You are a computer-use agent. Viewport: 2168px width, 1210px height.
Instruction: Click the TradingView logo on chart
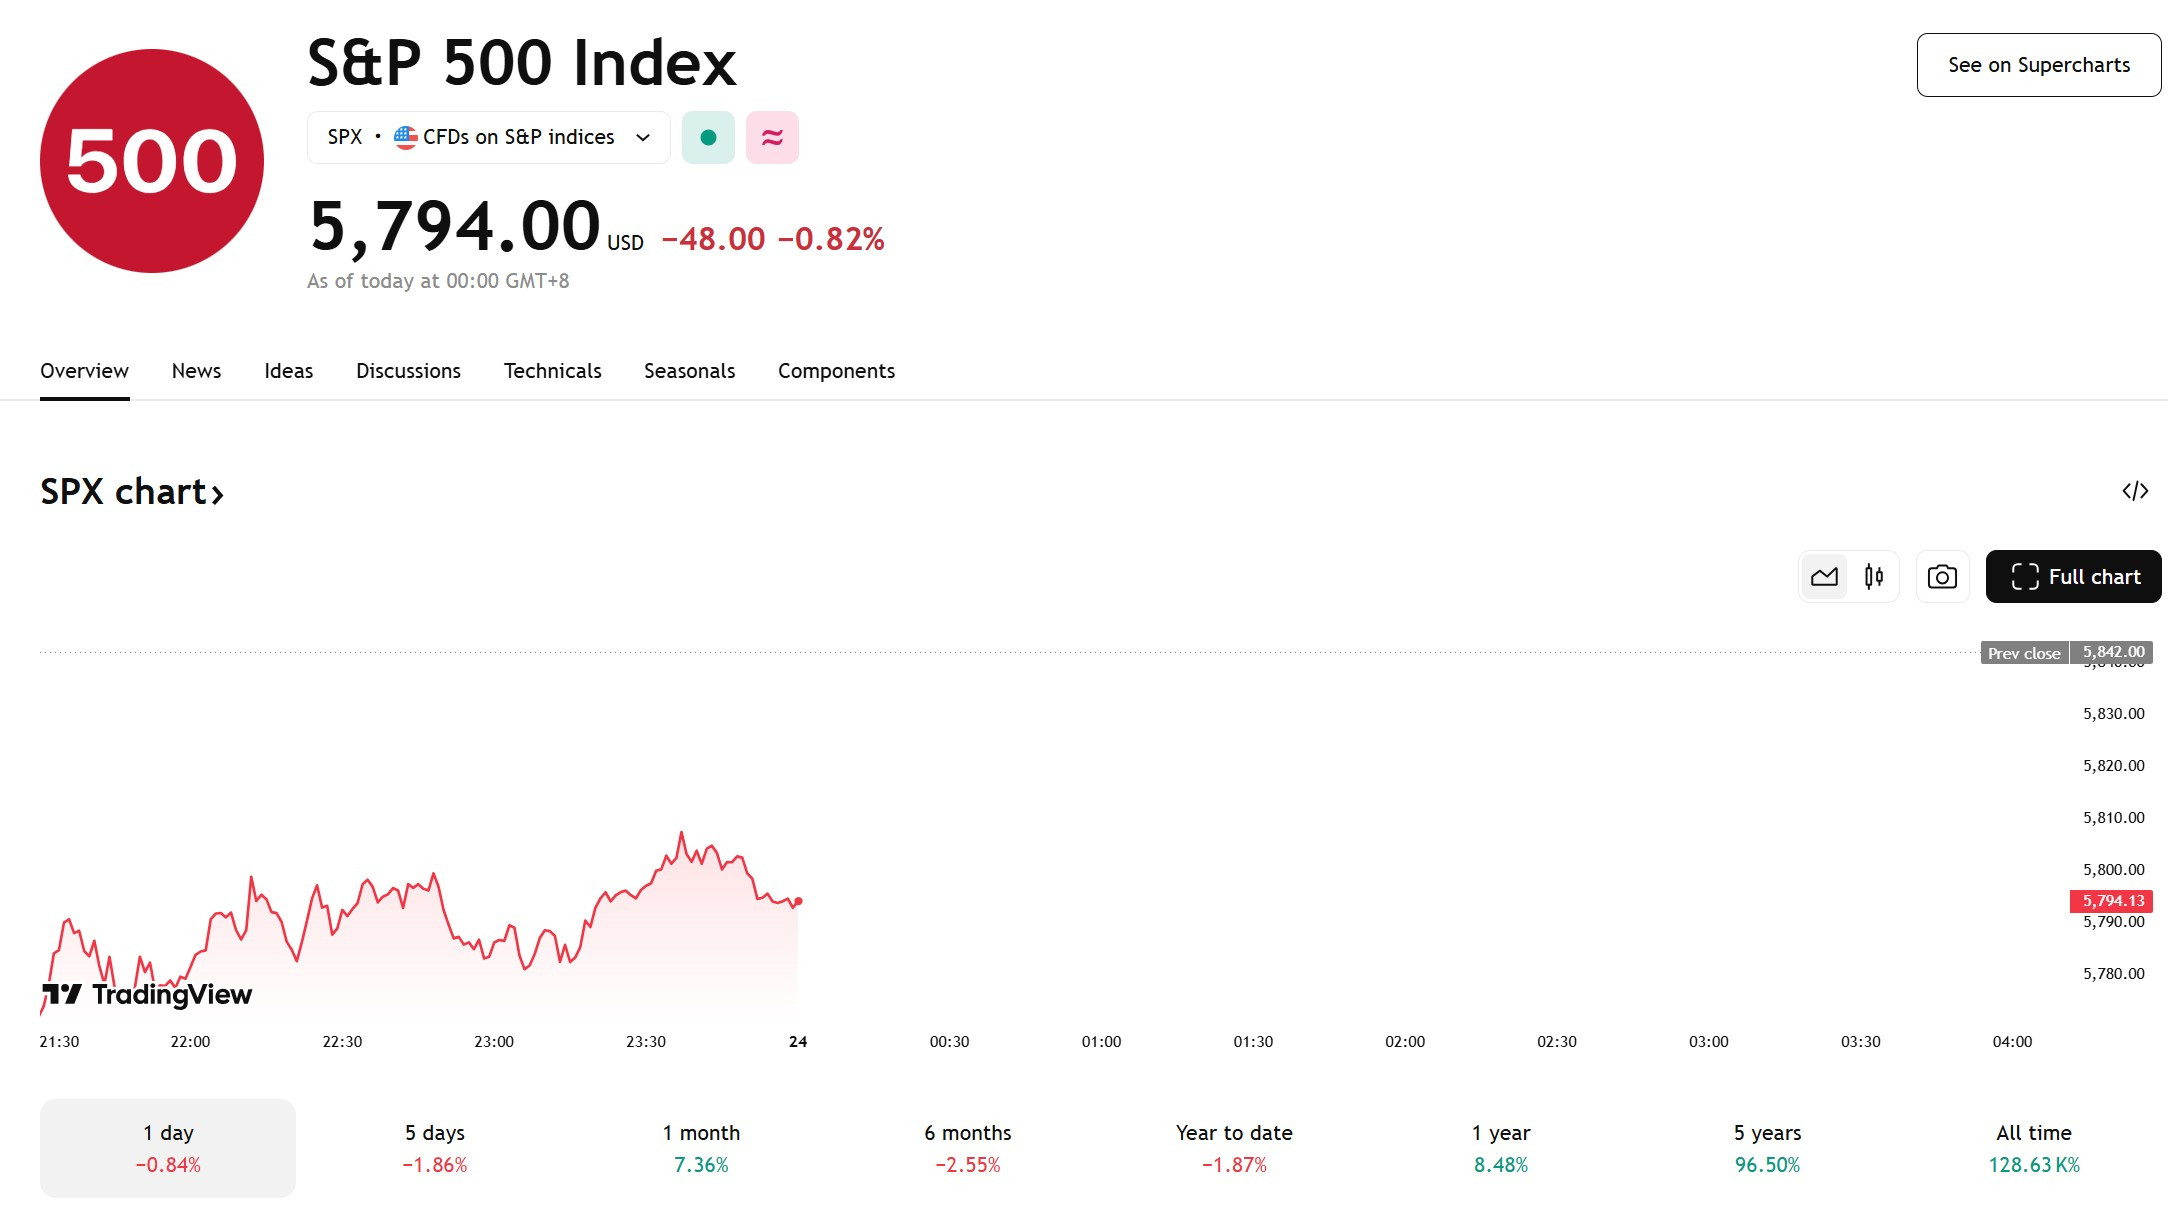point(147,994)
